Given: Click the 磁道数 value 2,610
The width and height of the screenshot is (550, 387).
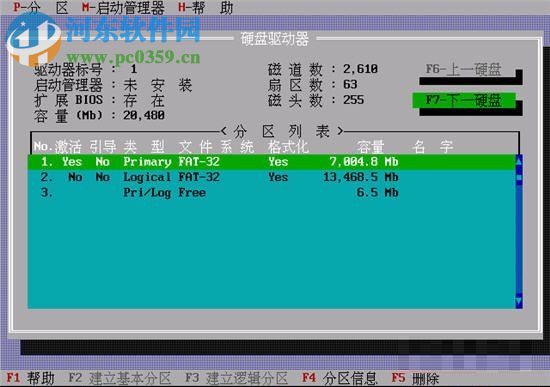Looking at the screenshot, I should (360, 69).
